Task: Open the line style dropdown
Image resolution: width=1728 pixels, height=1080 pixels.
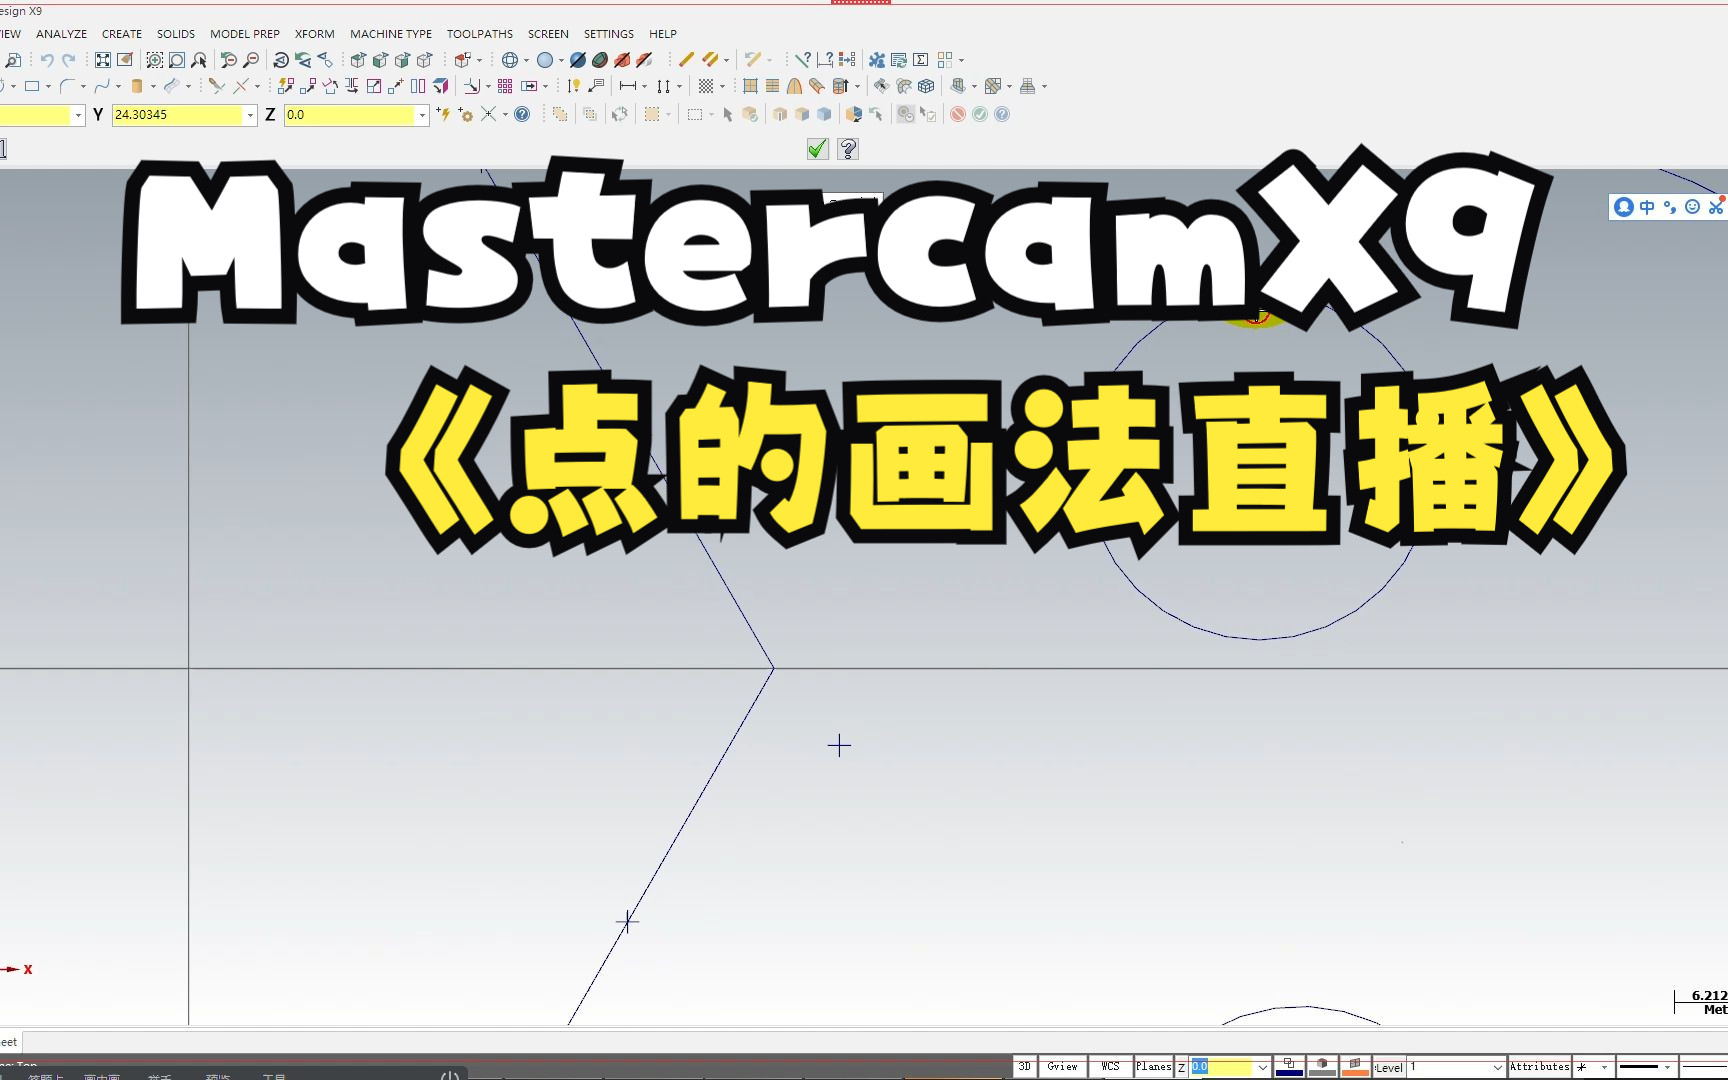Action: point(1667,1067)
